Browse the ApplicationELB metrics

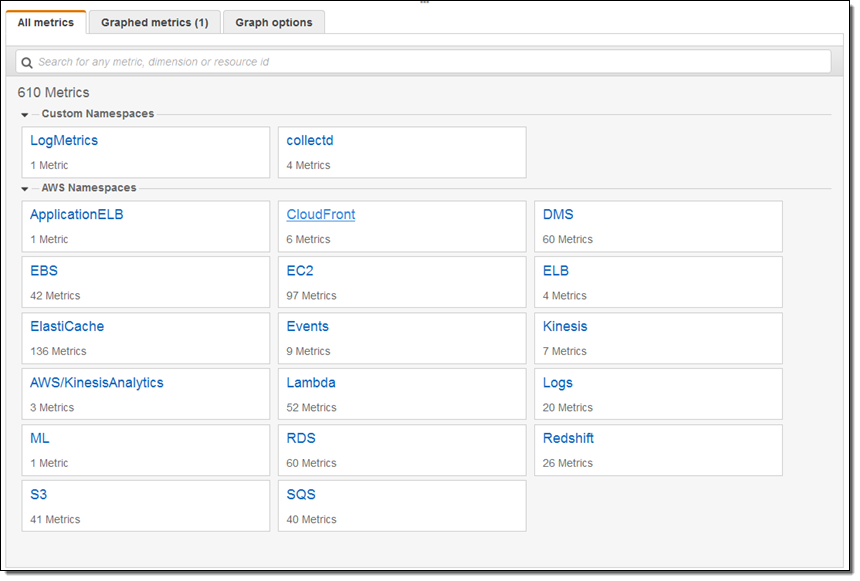(77, 215)
